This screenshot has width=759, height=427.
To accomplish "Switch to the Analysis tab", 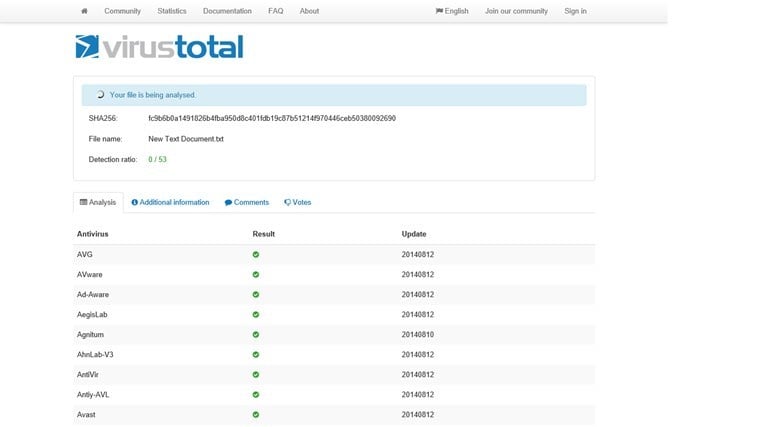I will 98,202.
